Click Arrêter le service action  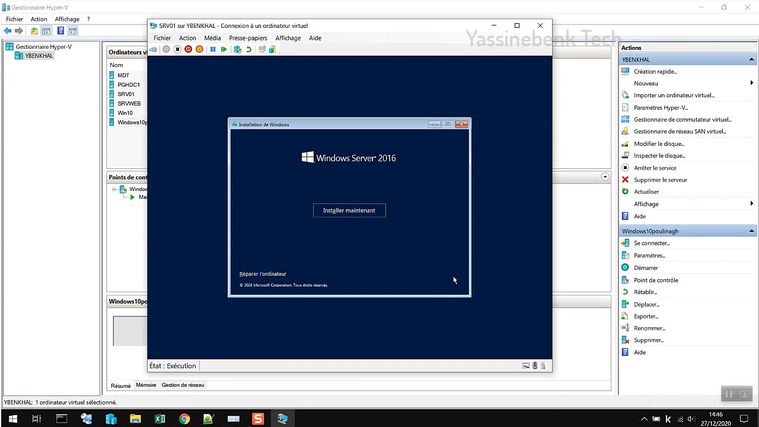(655, 168)
